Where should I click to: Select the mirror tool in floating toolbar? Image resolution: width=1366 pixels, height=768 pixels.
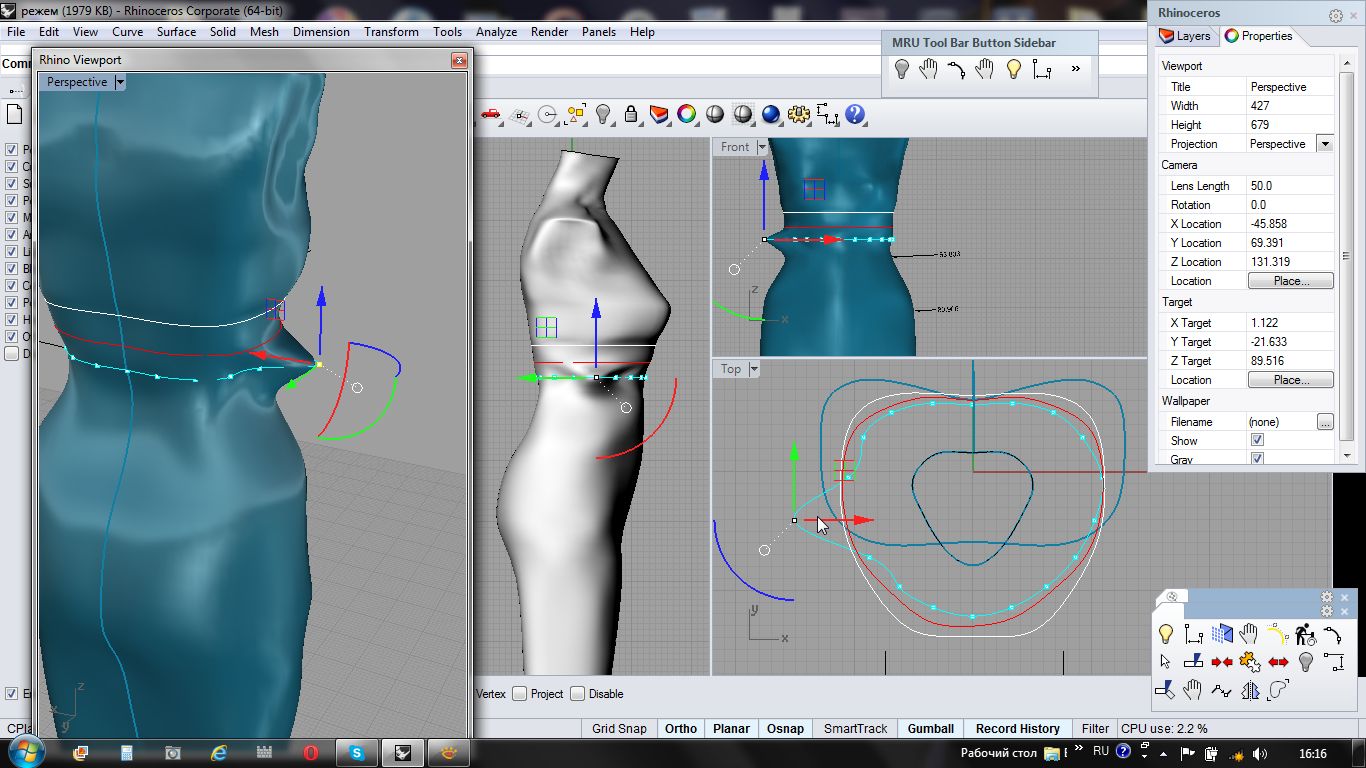coord(1250,689)
